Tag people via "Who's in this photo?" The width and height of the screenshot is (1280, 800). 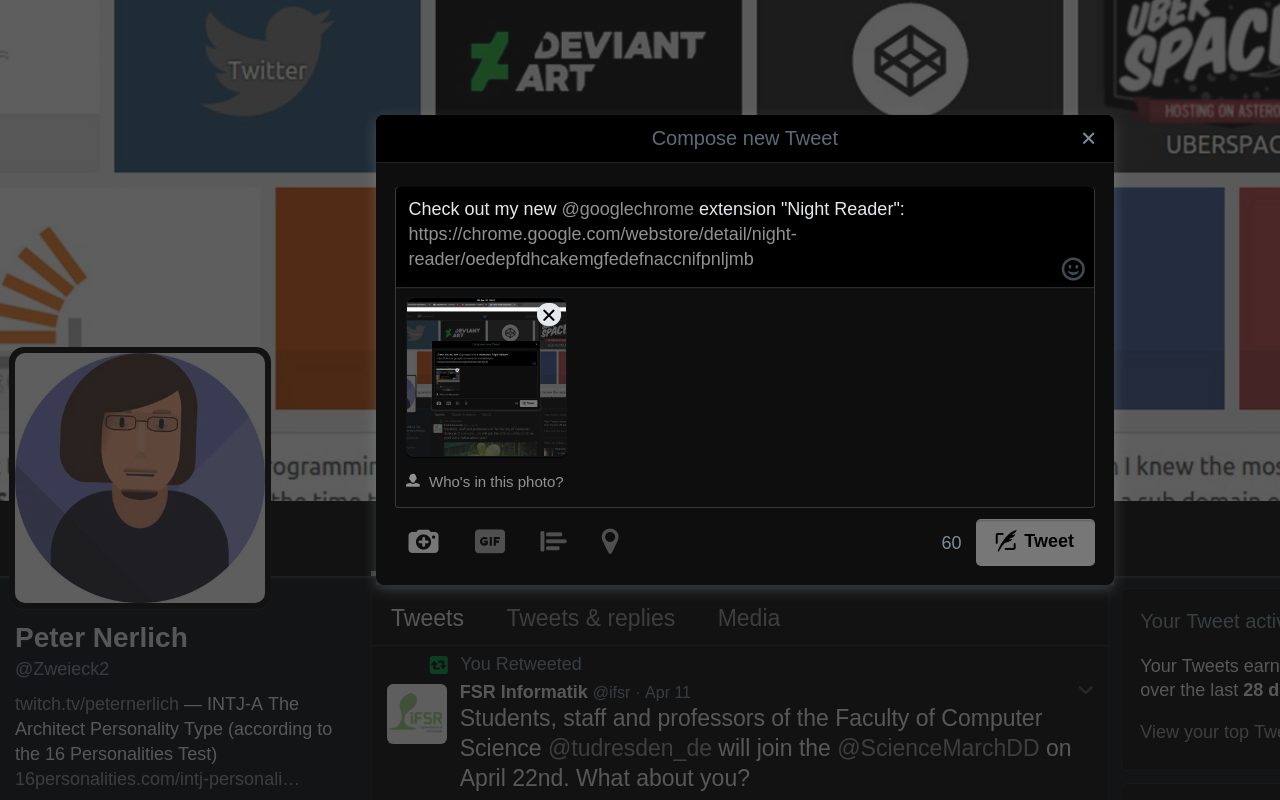click(x=485, y=481)
